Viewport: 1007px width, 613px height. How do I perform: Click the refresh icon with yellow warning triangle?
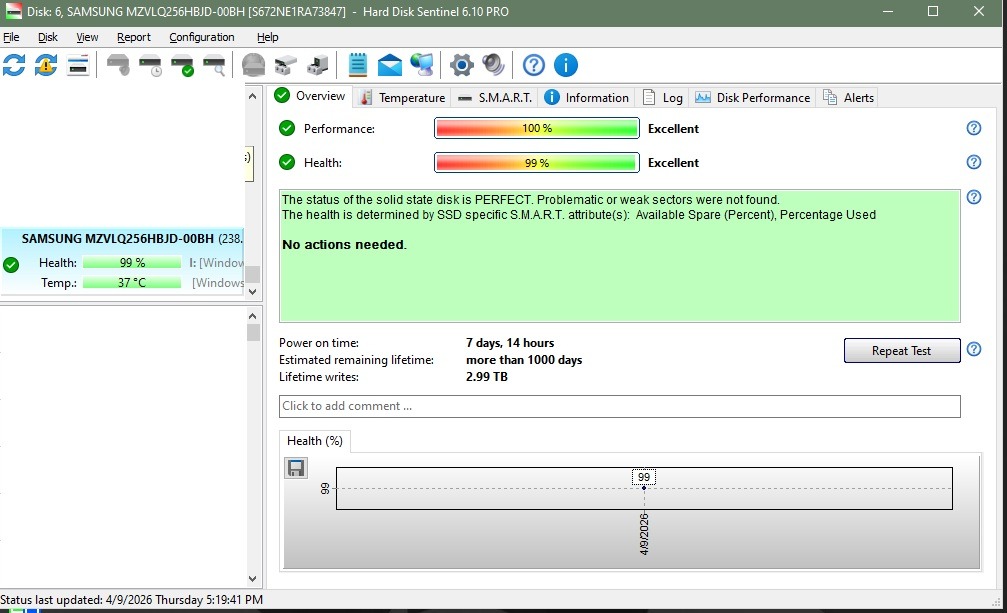pyautogui.click(x=46, y=65)
